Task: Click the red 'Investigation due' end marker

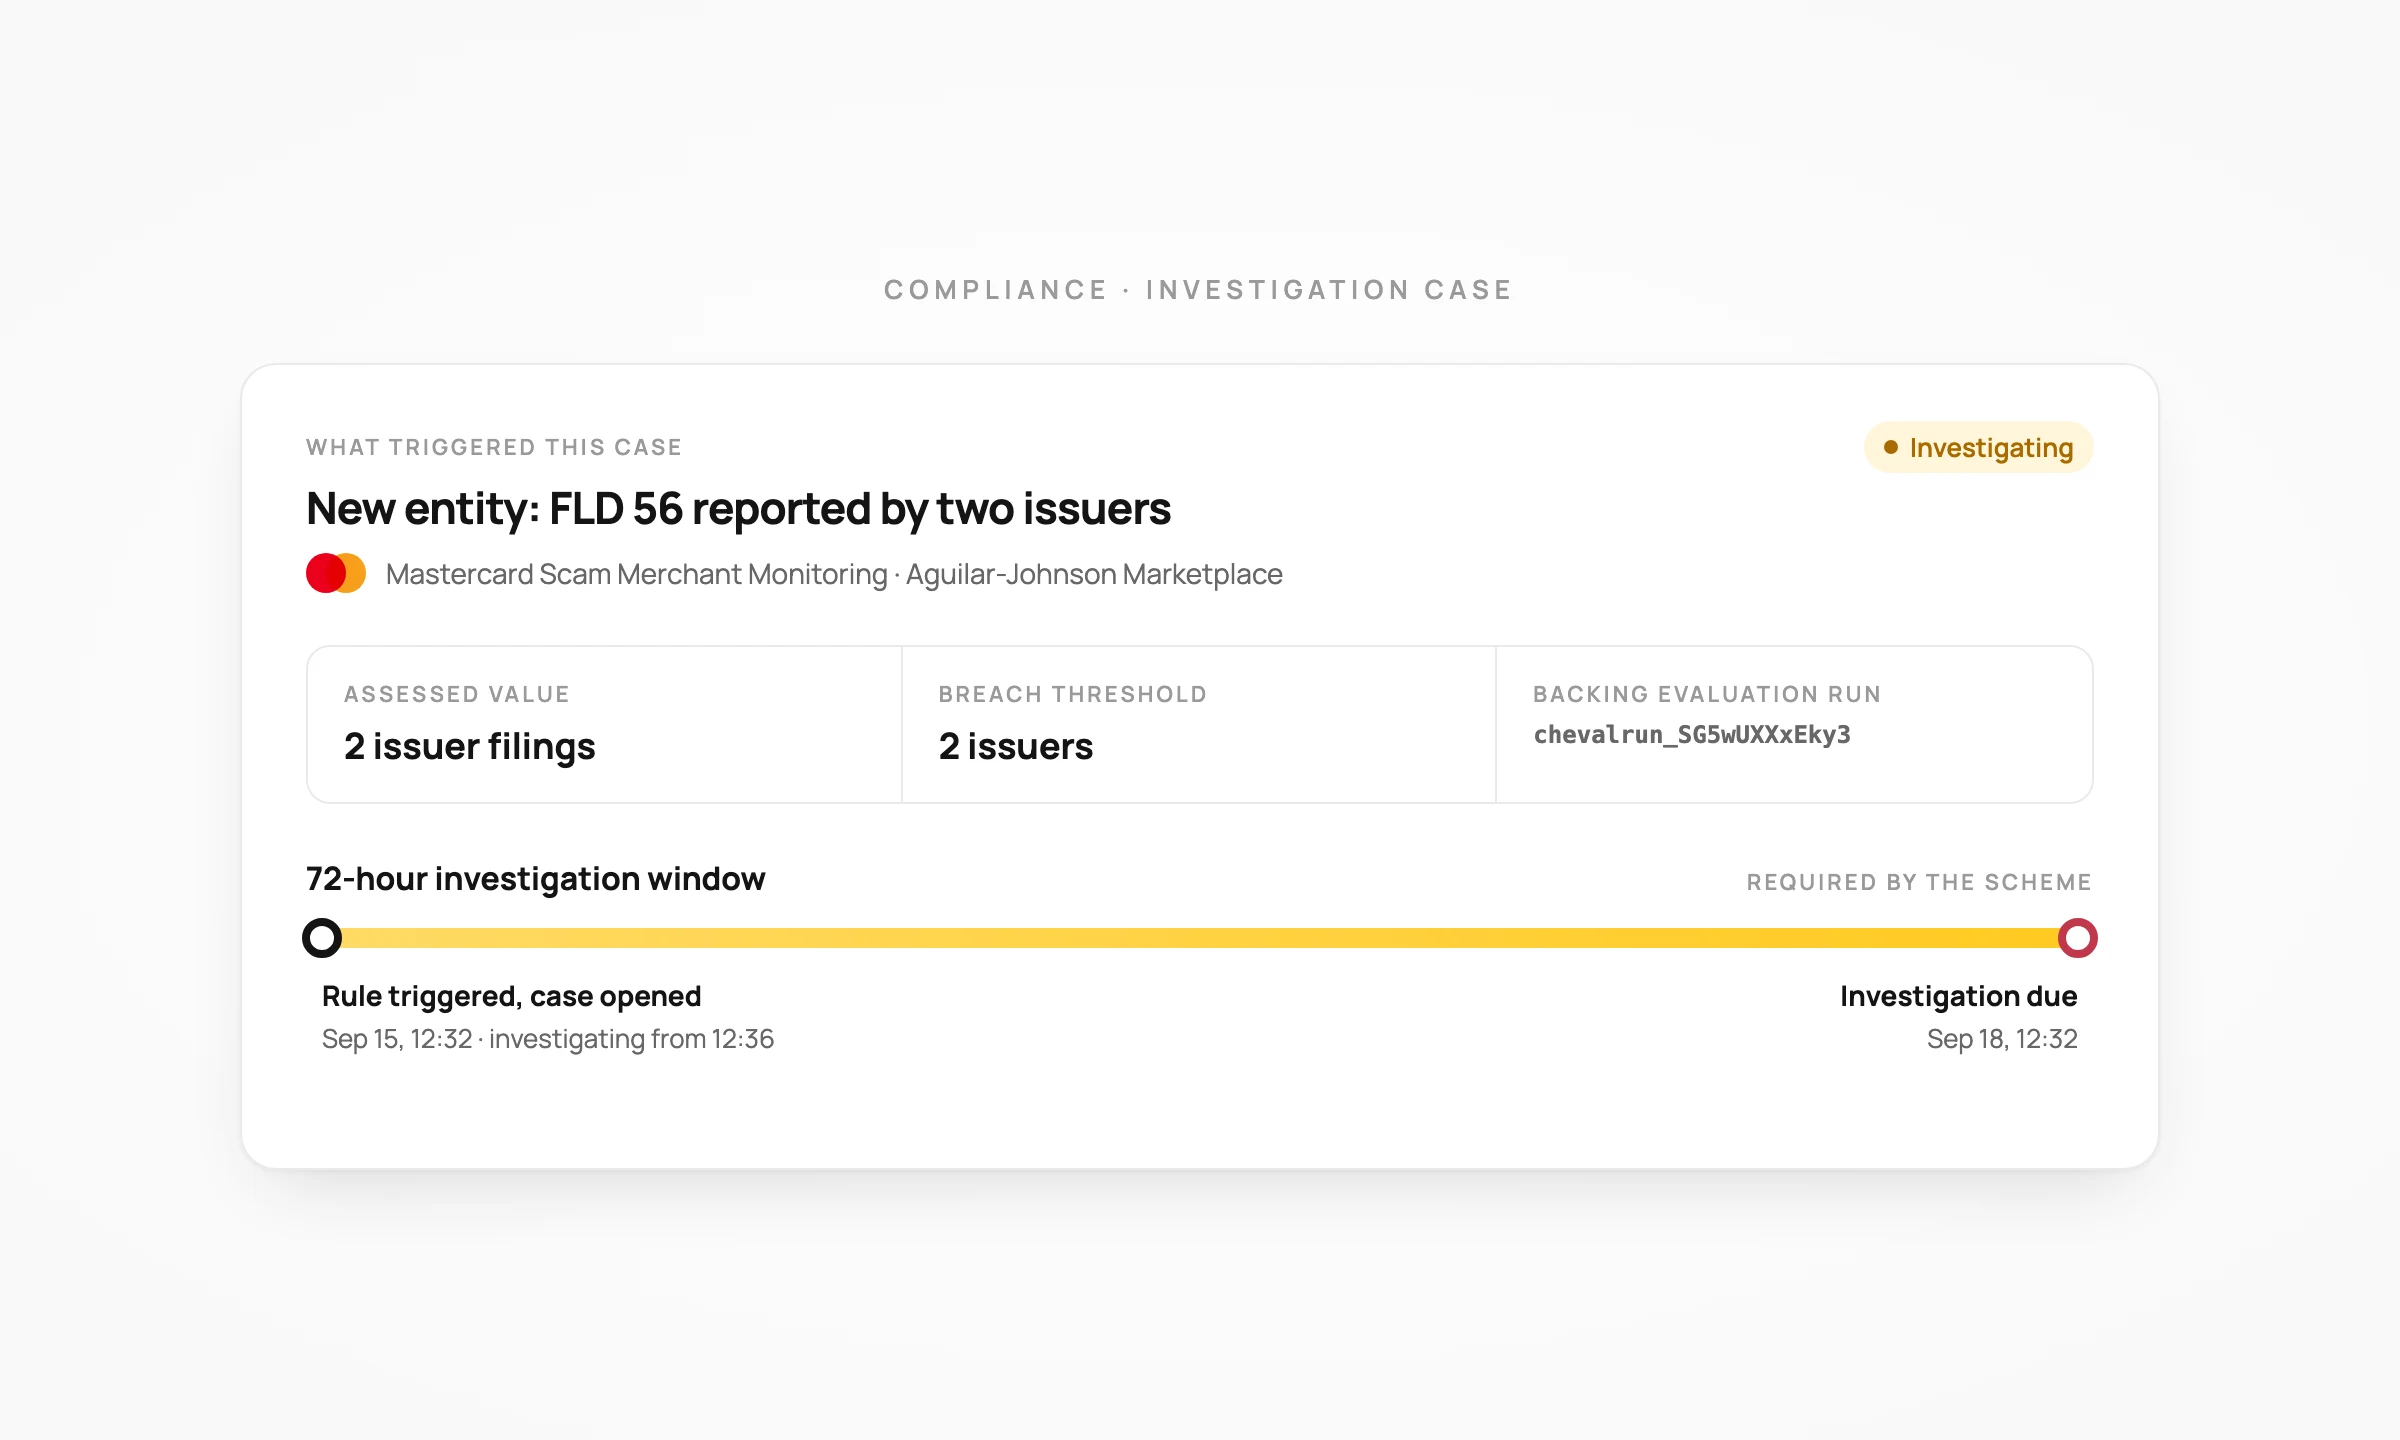Action: tap(2077, 938)
